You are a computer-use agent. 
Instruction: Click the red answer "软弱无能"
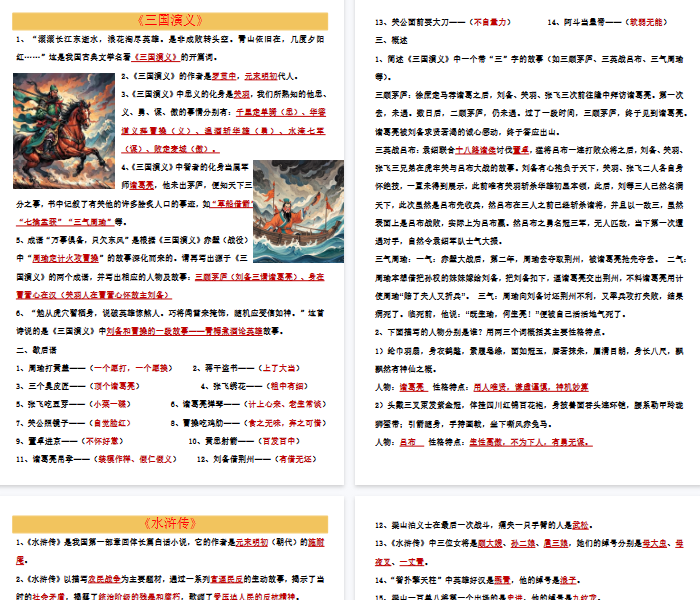tap(655, 20)
